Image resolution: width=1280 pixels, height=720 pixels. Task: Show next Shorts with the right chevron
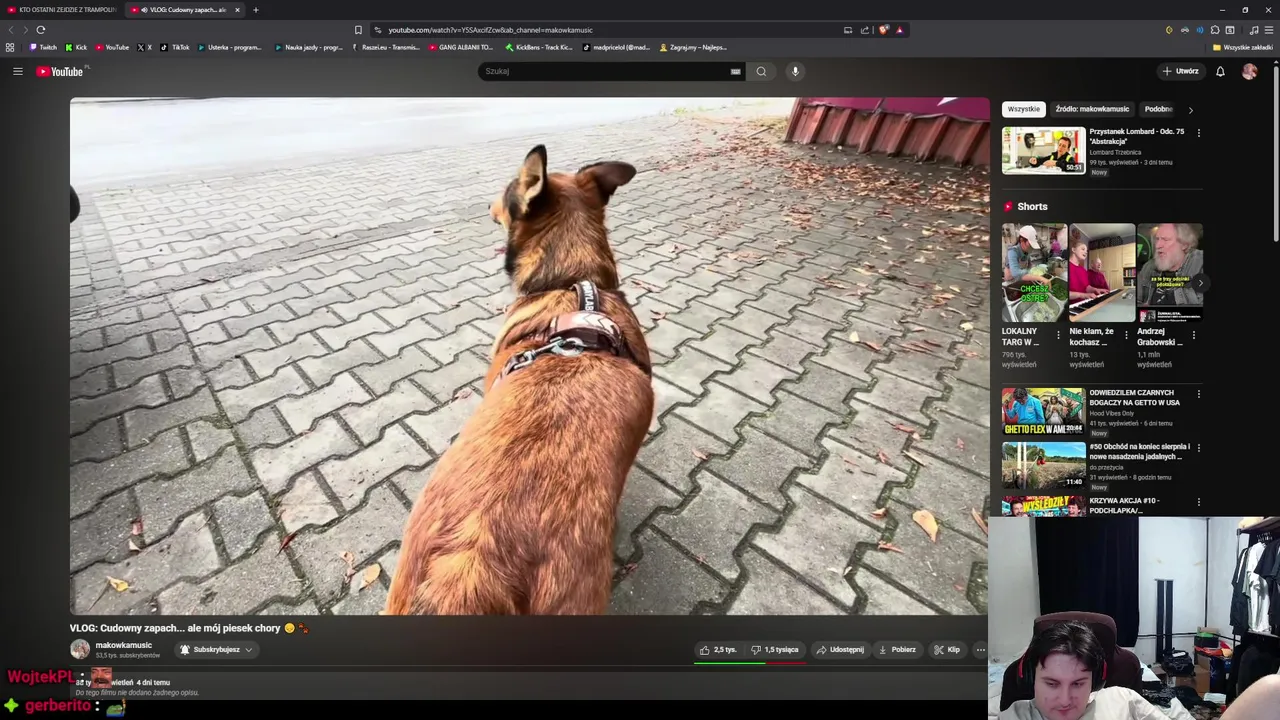coord(1200,283)
